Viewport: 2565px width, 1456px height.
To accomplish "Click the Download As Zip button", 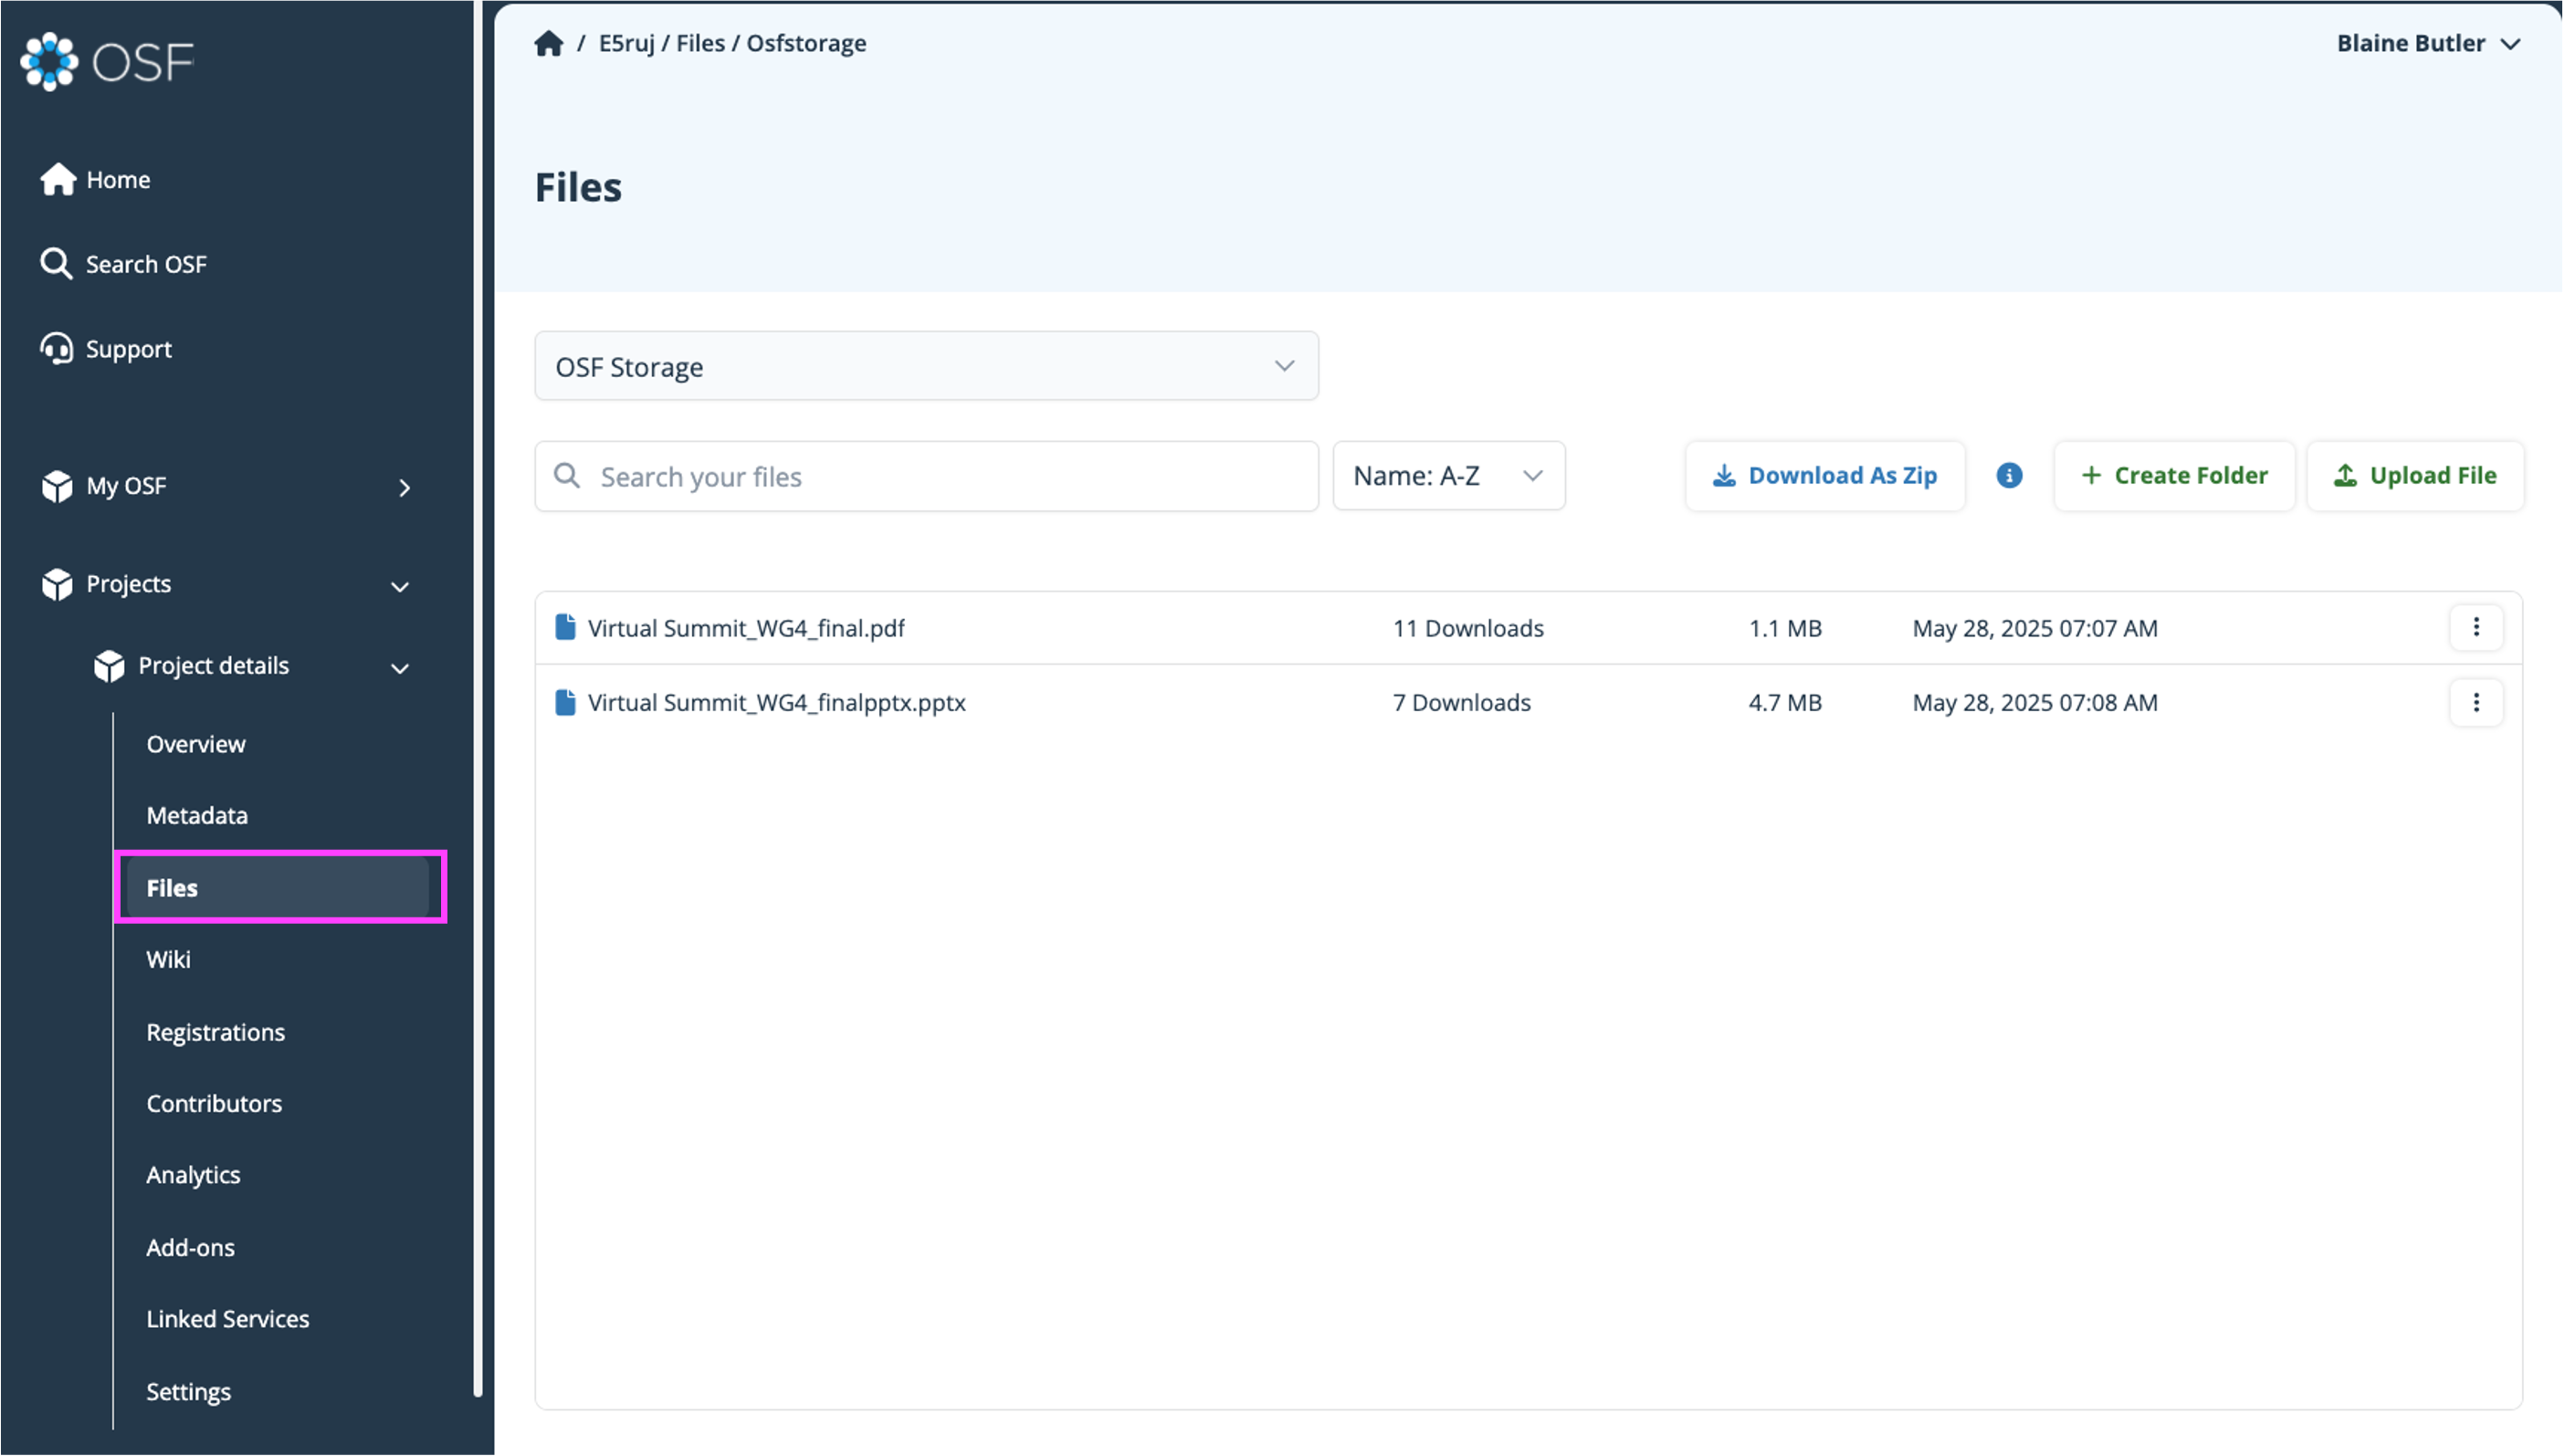I will (x=1825, y=476).
